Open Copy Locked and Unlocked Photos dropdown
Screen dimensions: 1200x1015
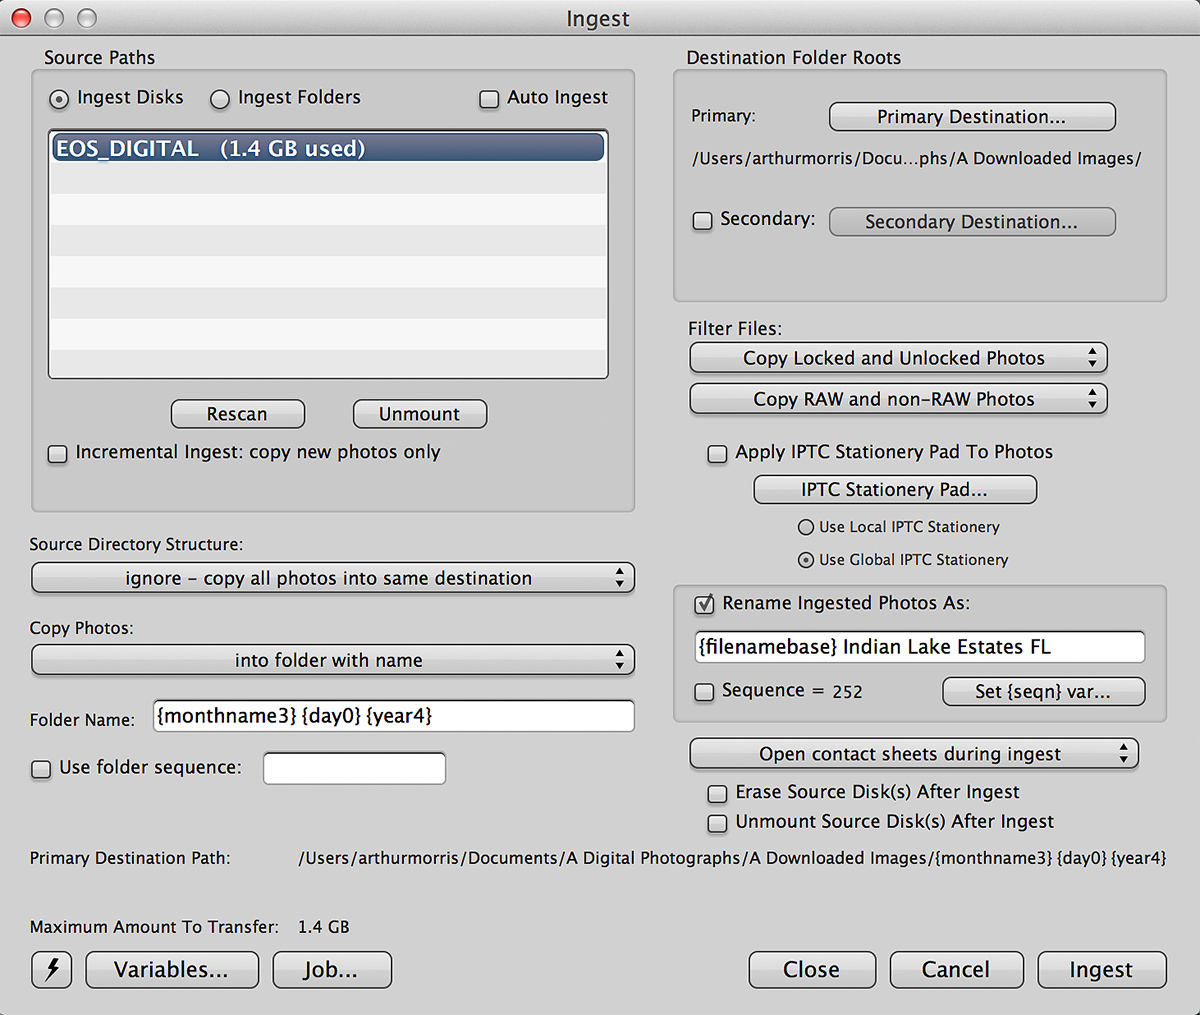[x=898, y=358]
